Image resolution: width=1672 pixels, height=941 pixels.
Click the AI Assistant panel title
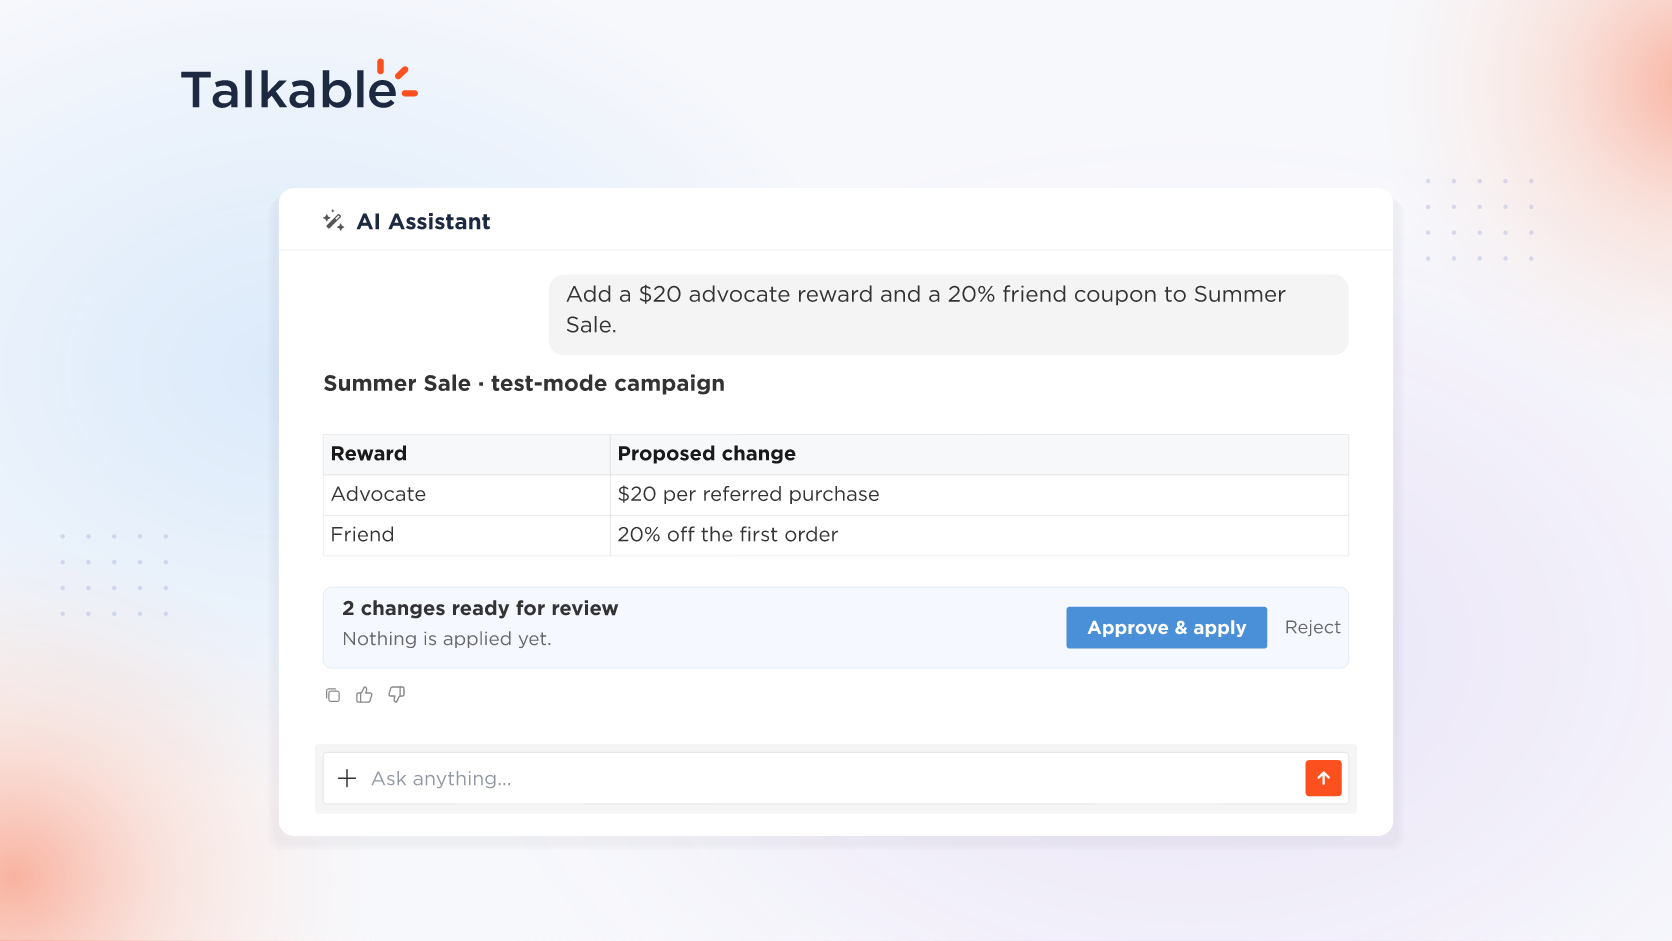[x=423, y=222]
